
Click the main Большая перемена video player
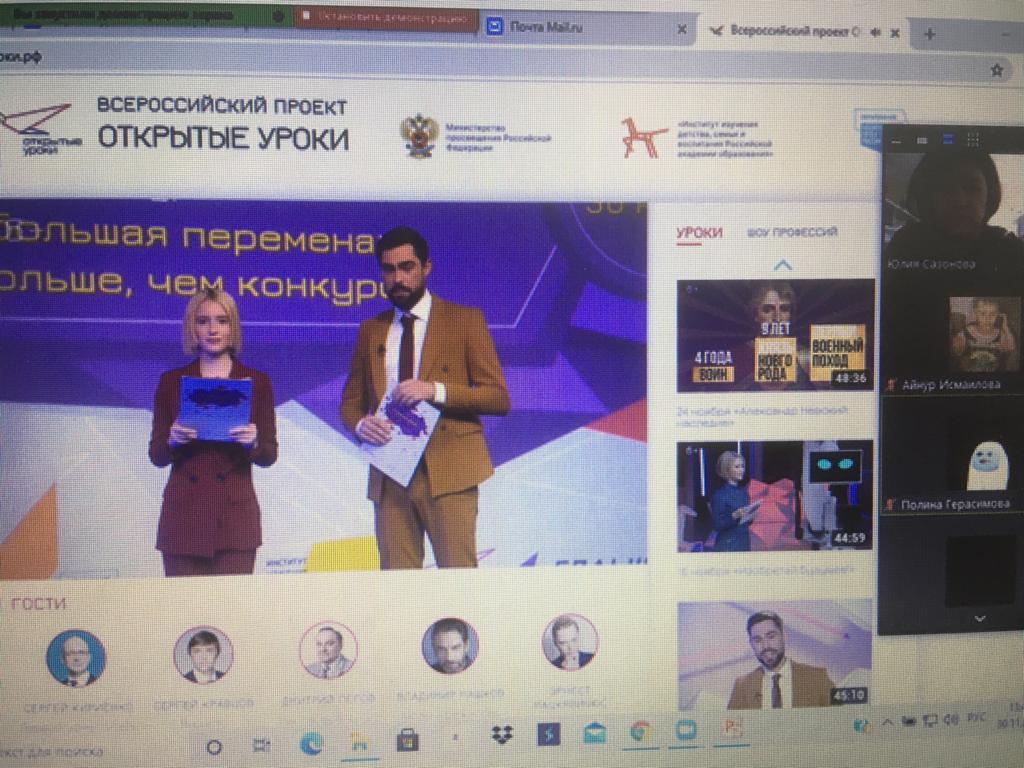323,389
